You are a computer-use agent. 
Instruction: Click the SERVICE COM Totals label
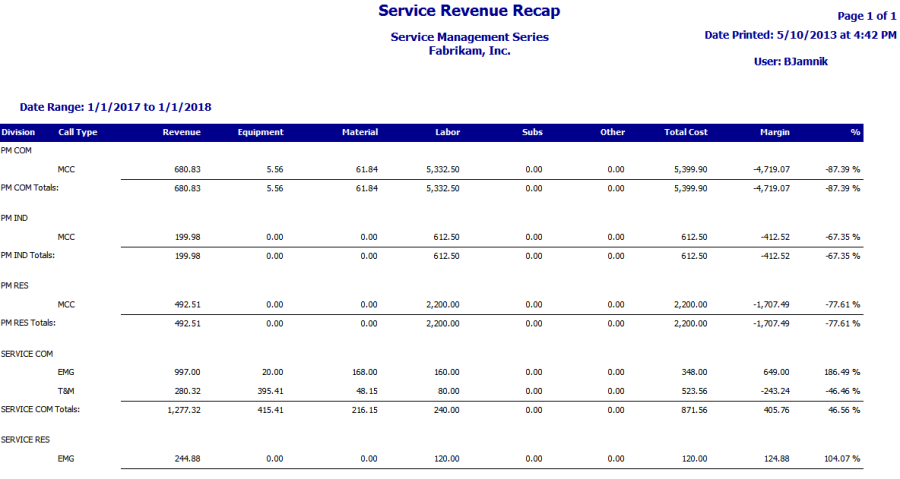click(x=40, y=409)
